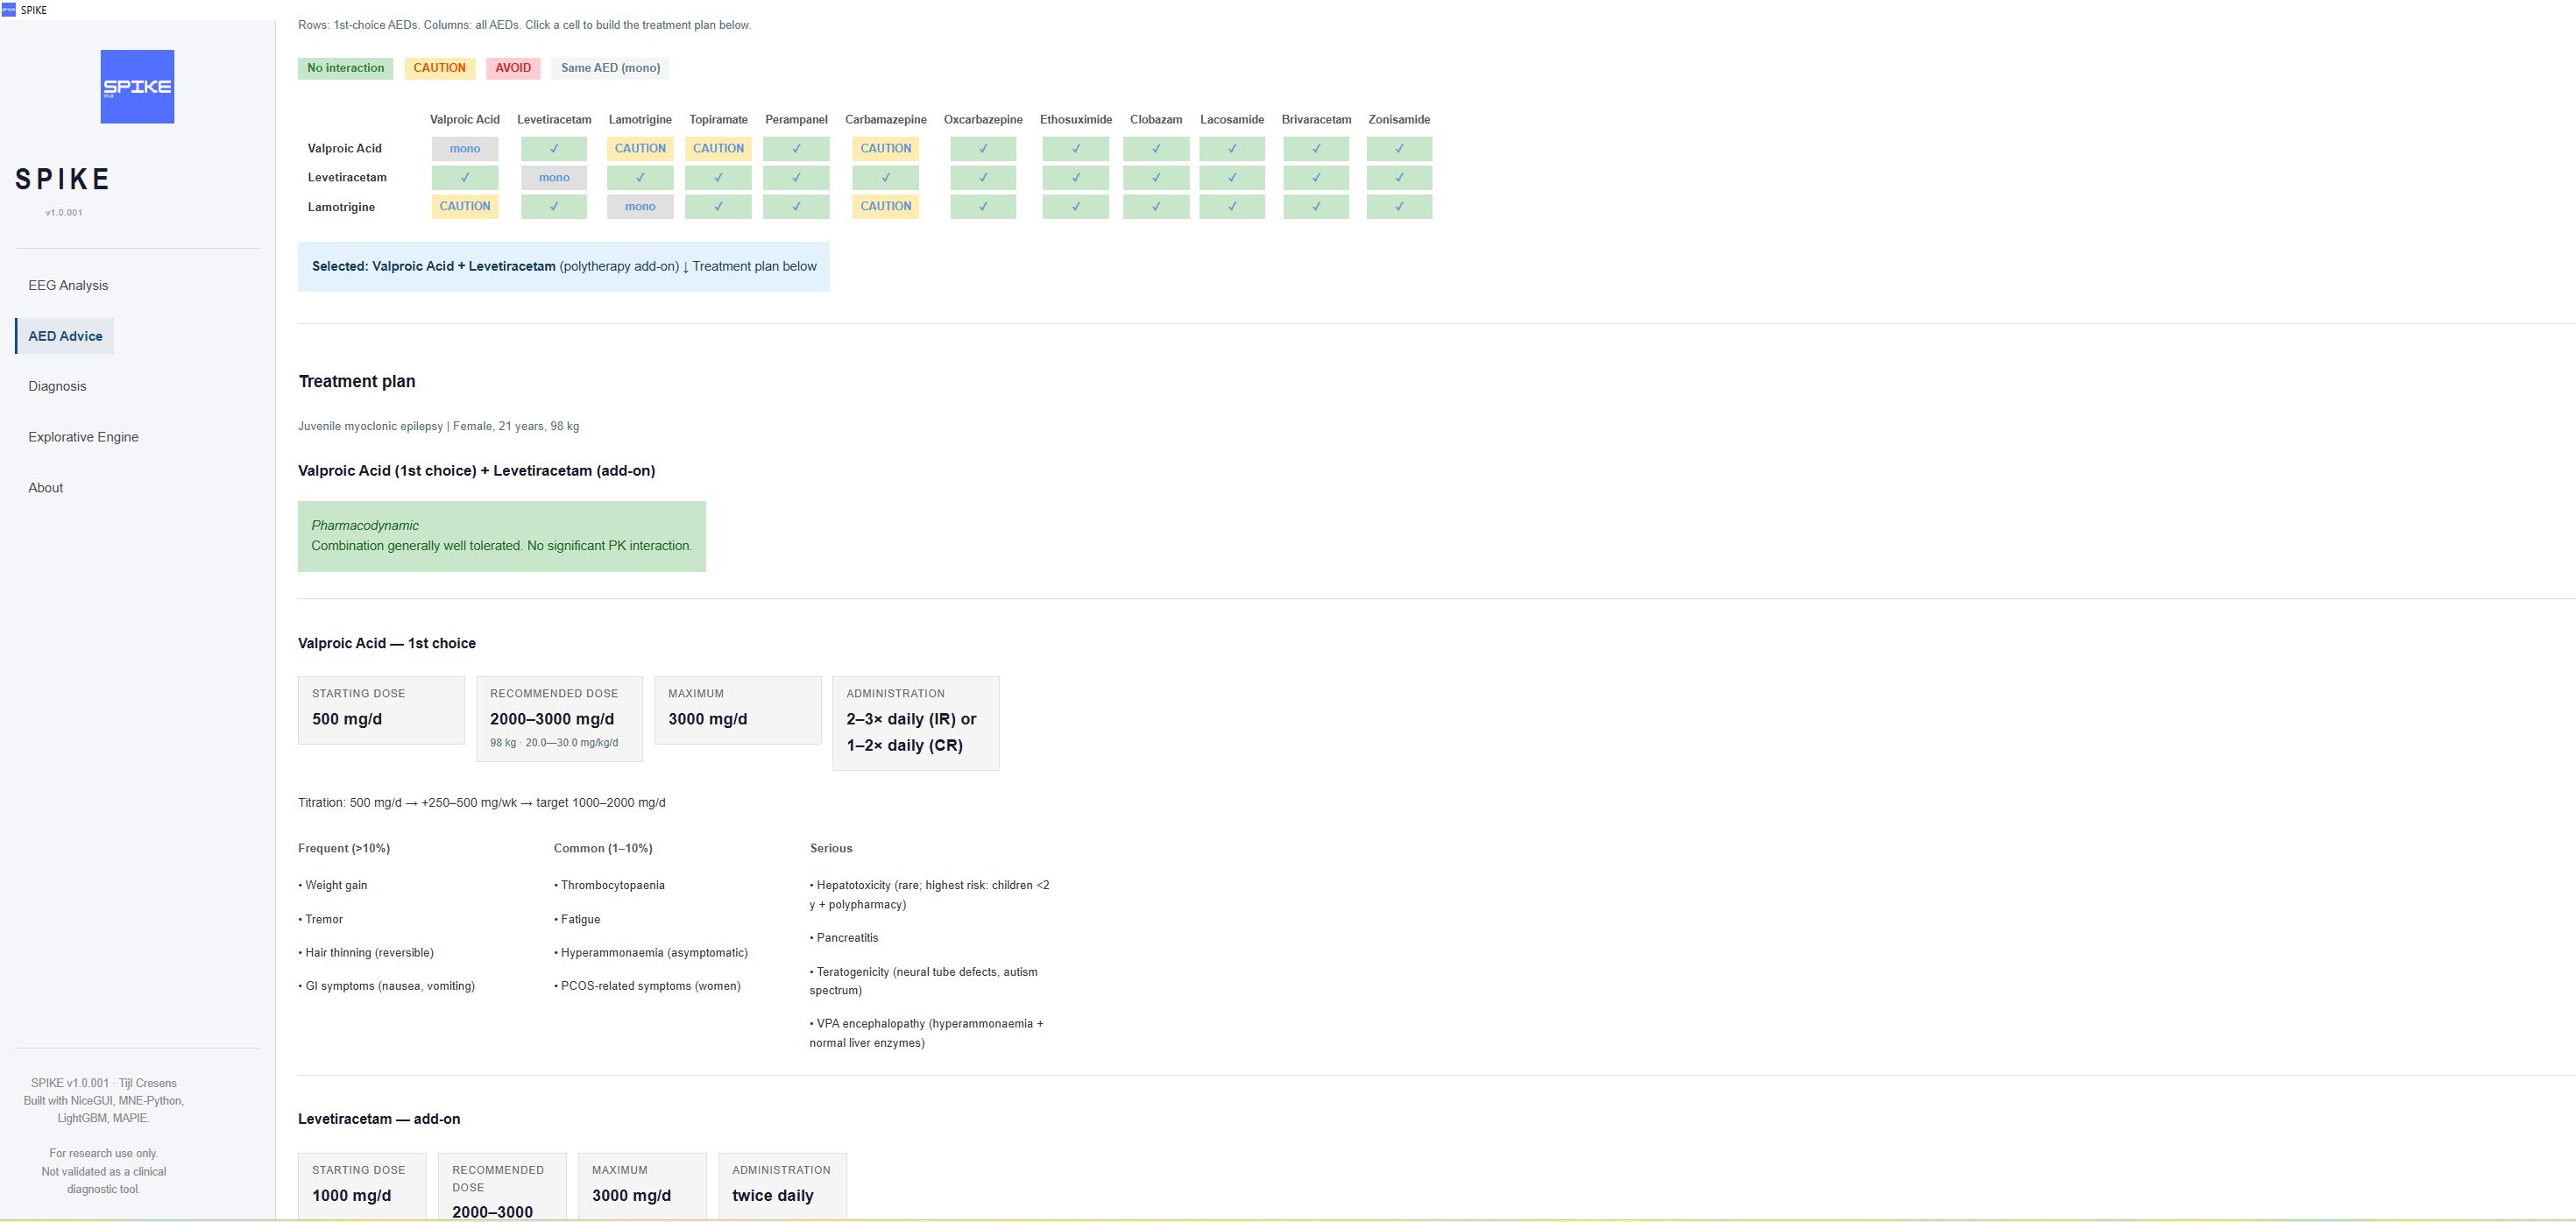Click the Zonisamide column header
2576x1222 pixels.
(1399, 120)
